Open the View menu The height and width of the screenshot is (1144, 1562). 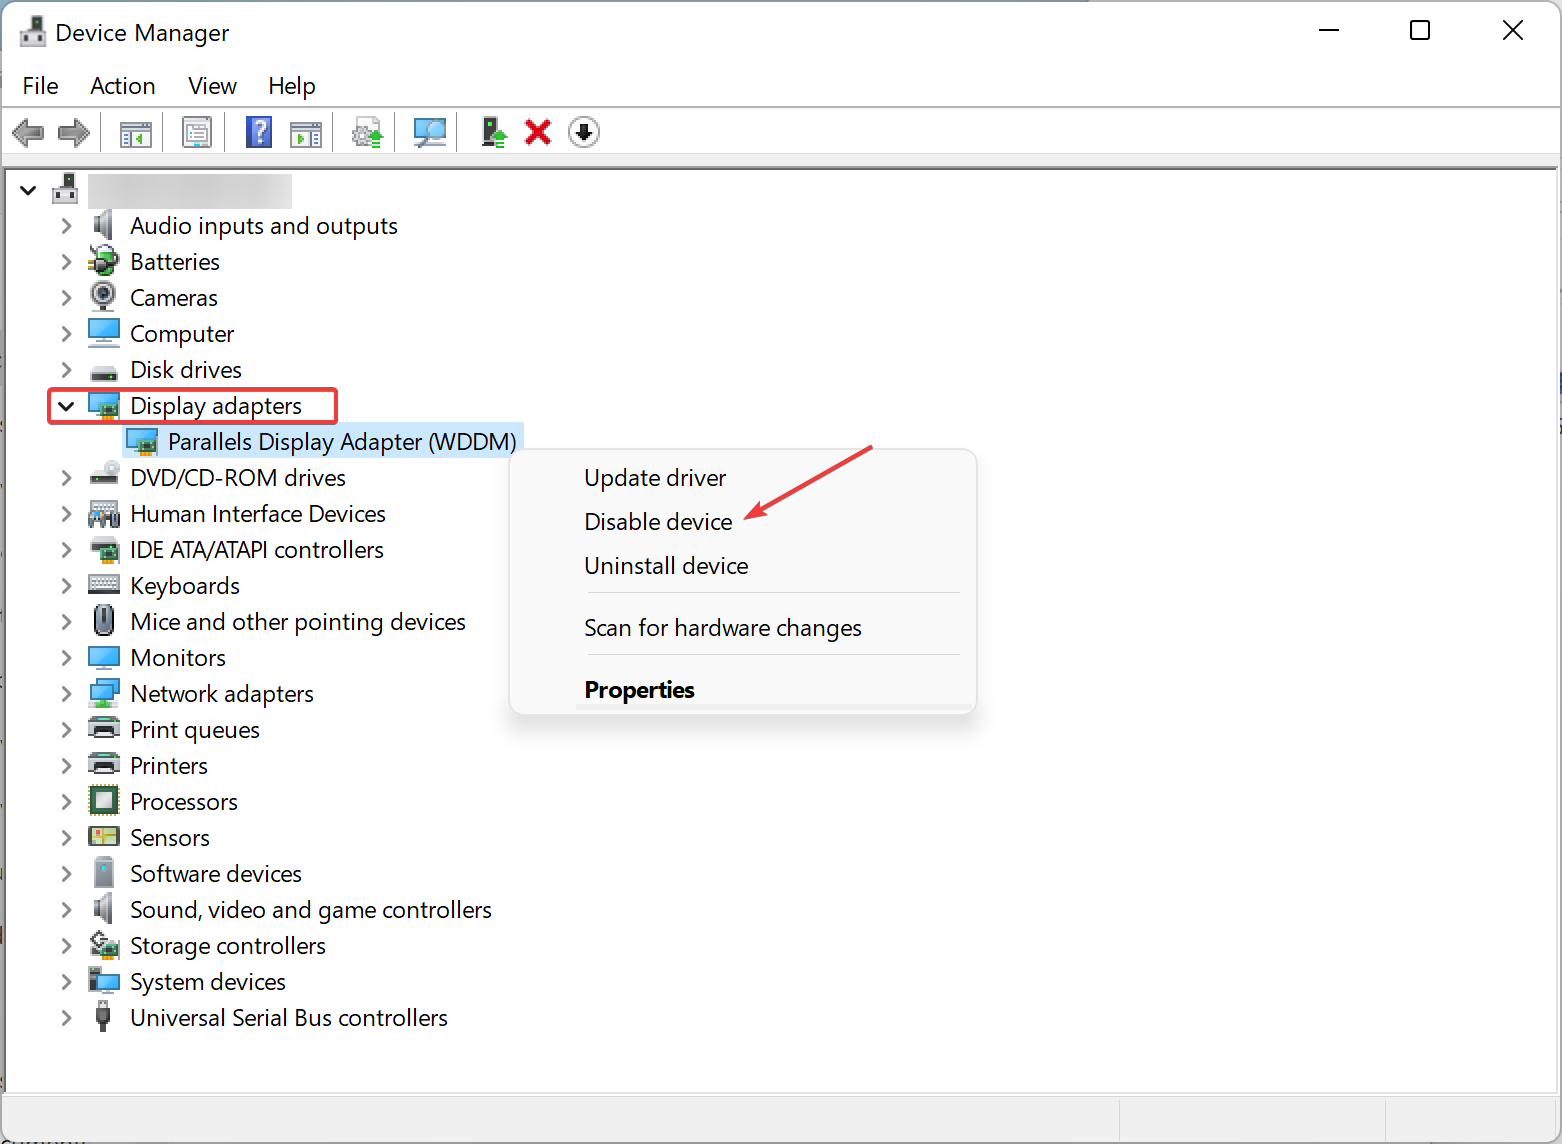pyautogui.click(x=212, y=86)
